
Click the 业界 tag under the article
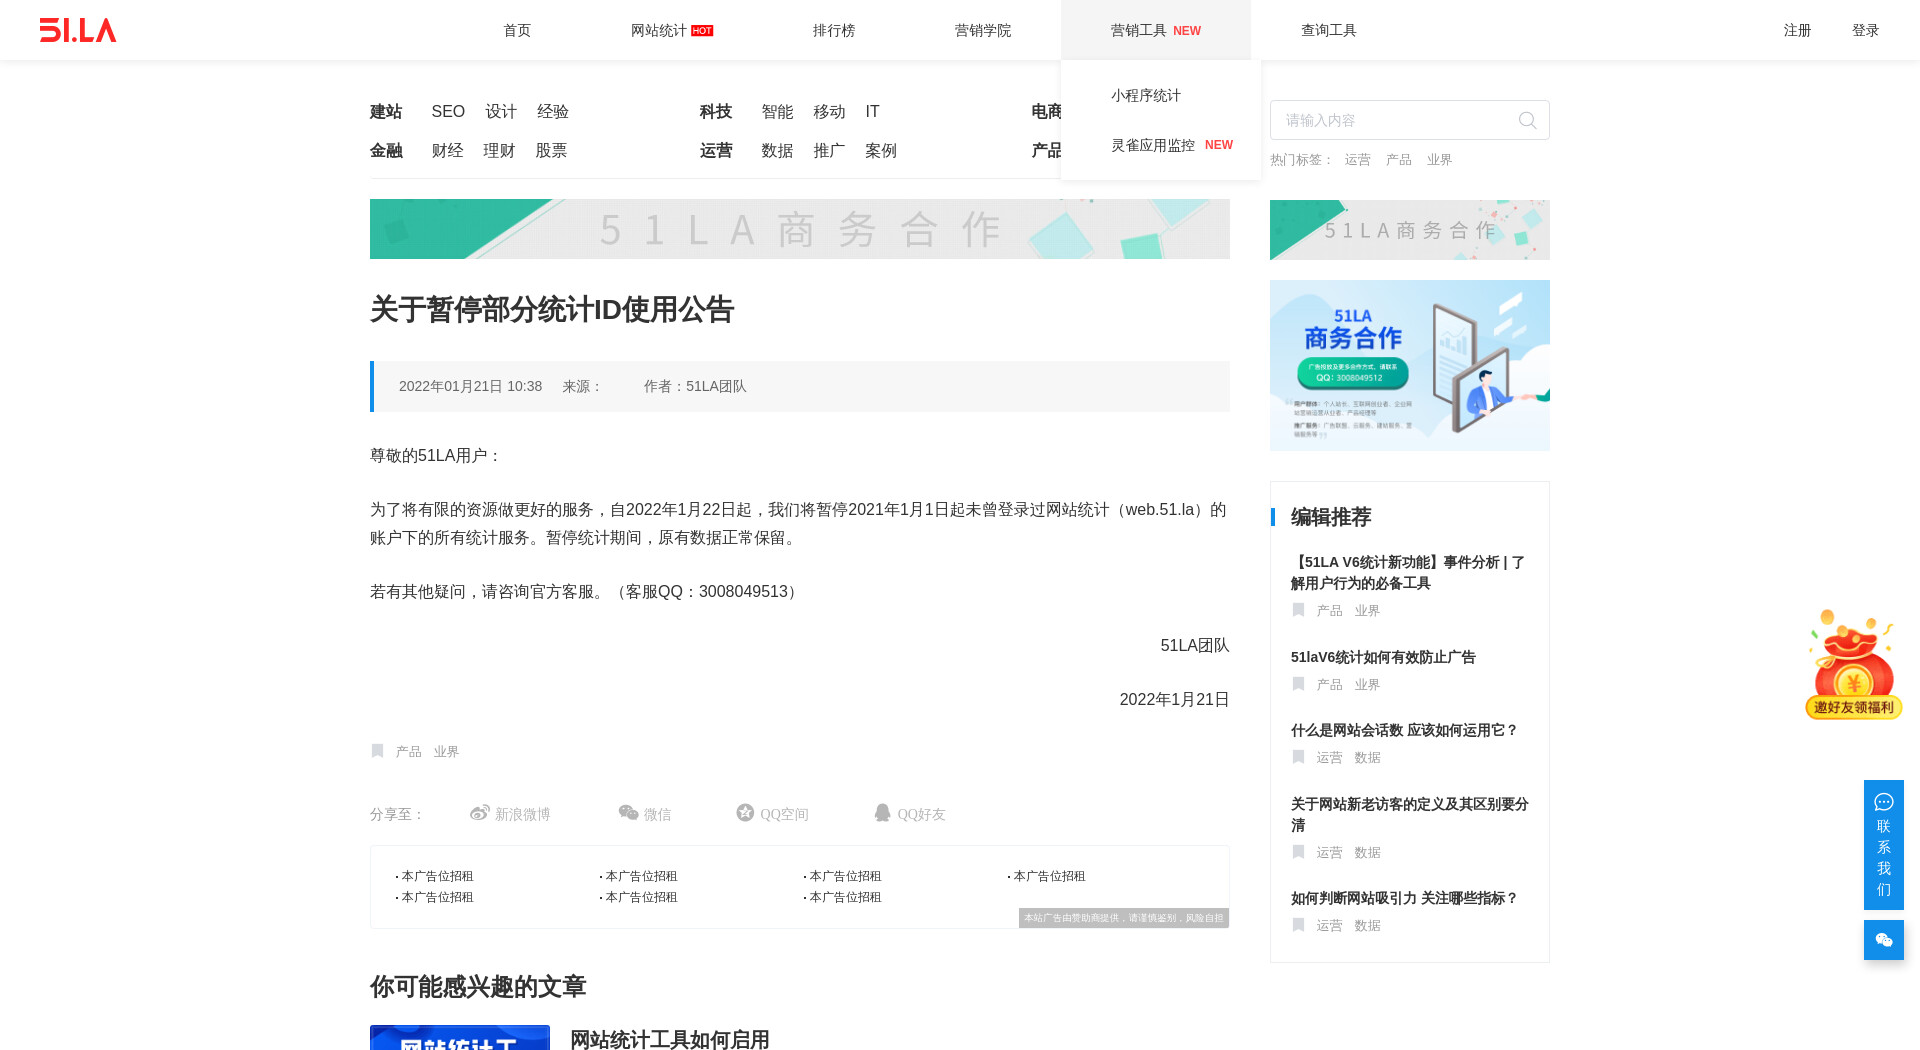click(446, 751)
